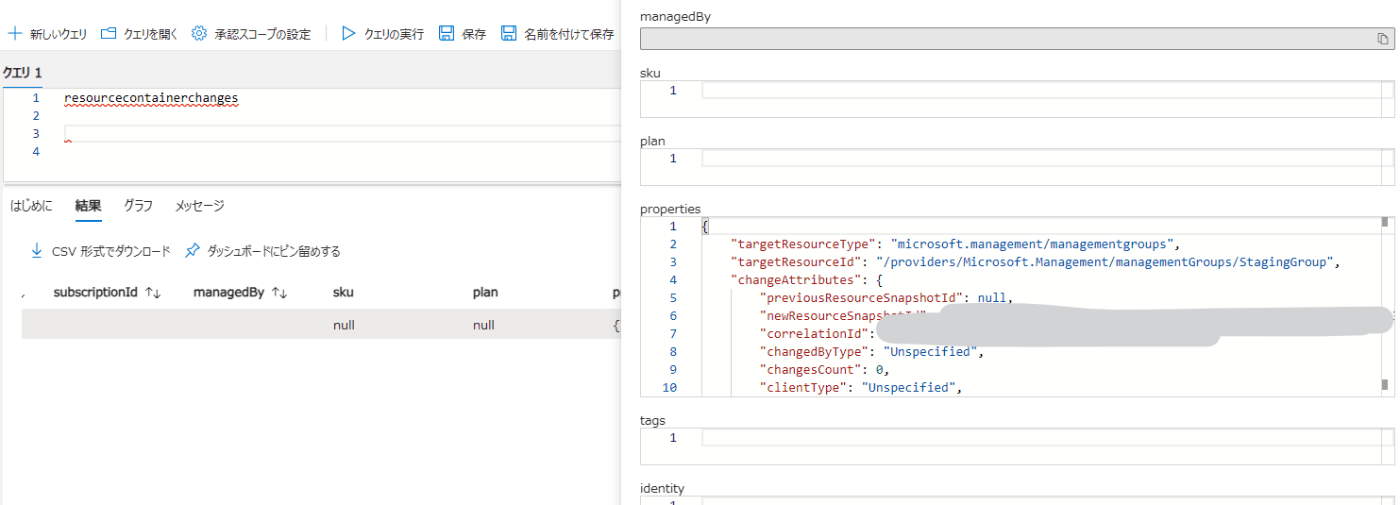The image size is (1400, 505).
Task: Click the null value under plan
Action: tap(484, 325)
